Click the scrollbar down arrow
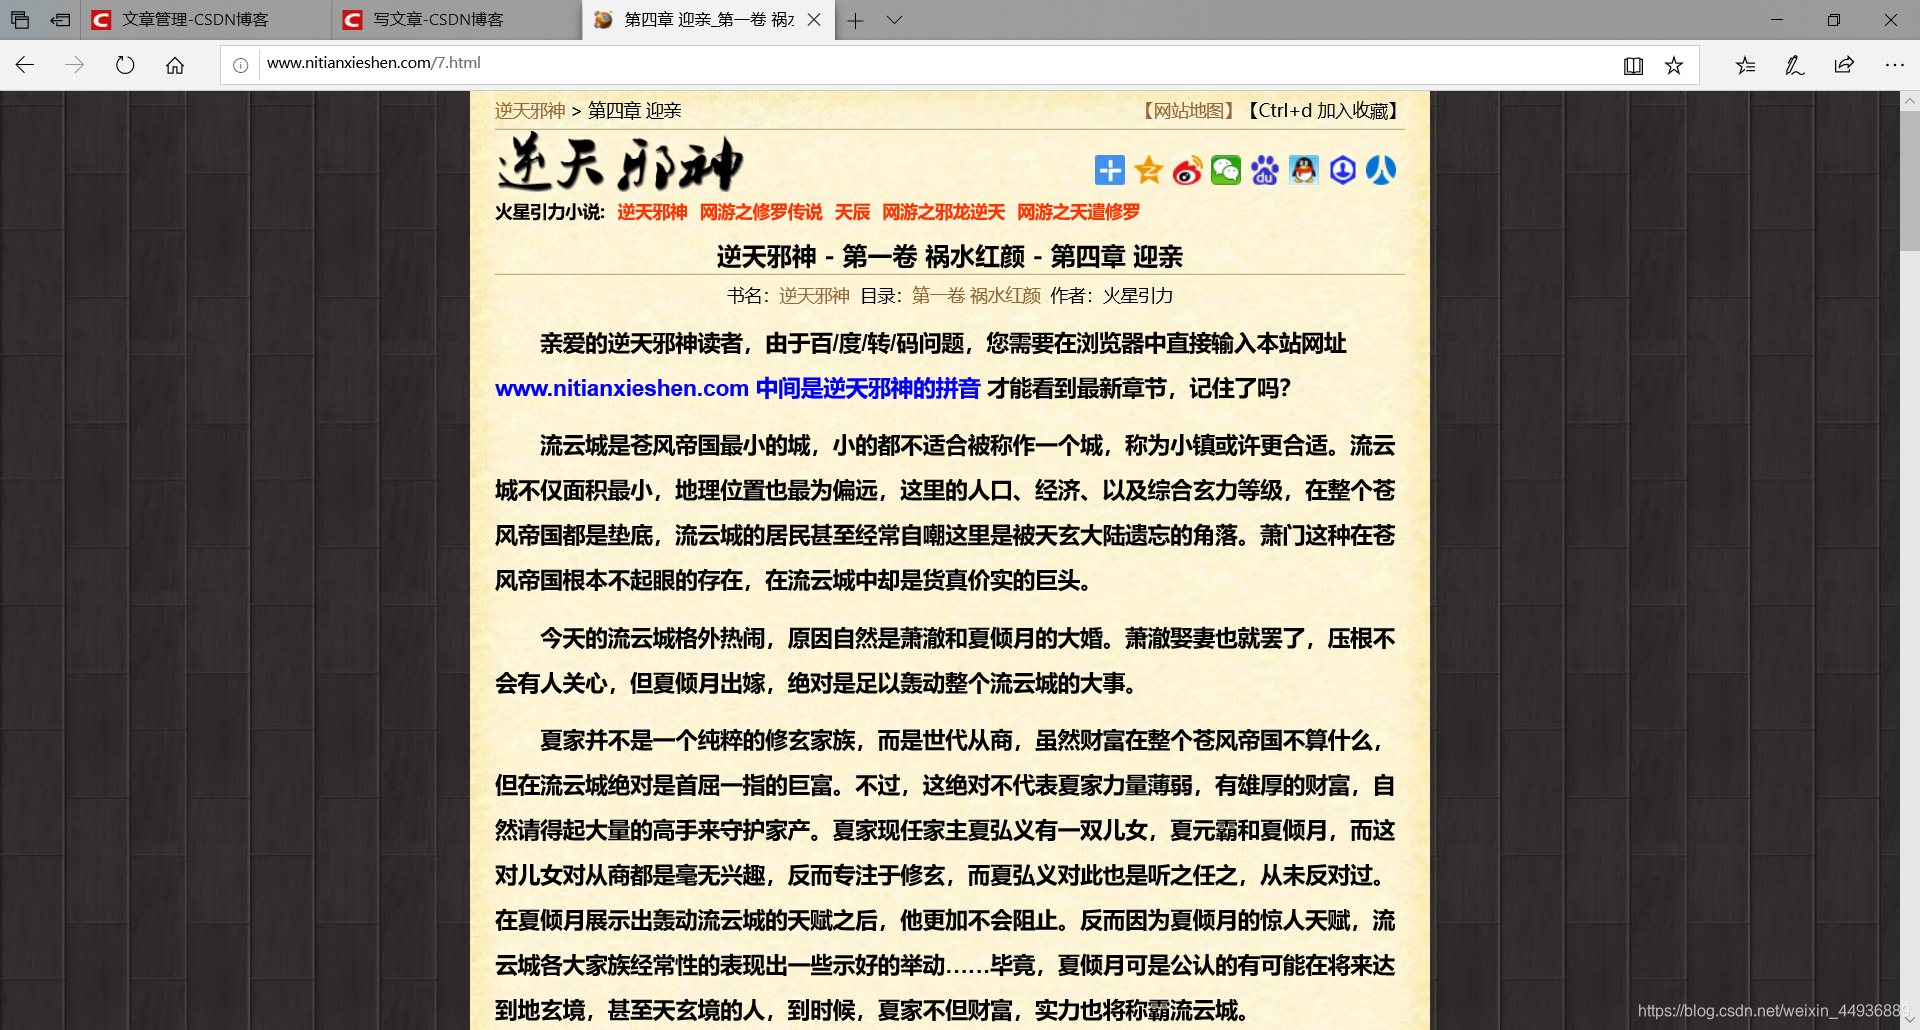The height and width of the screenshot is (1030, 1920). 1910,1020
